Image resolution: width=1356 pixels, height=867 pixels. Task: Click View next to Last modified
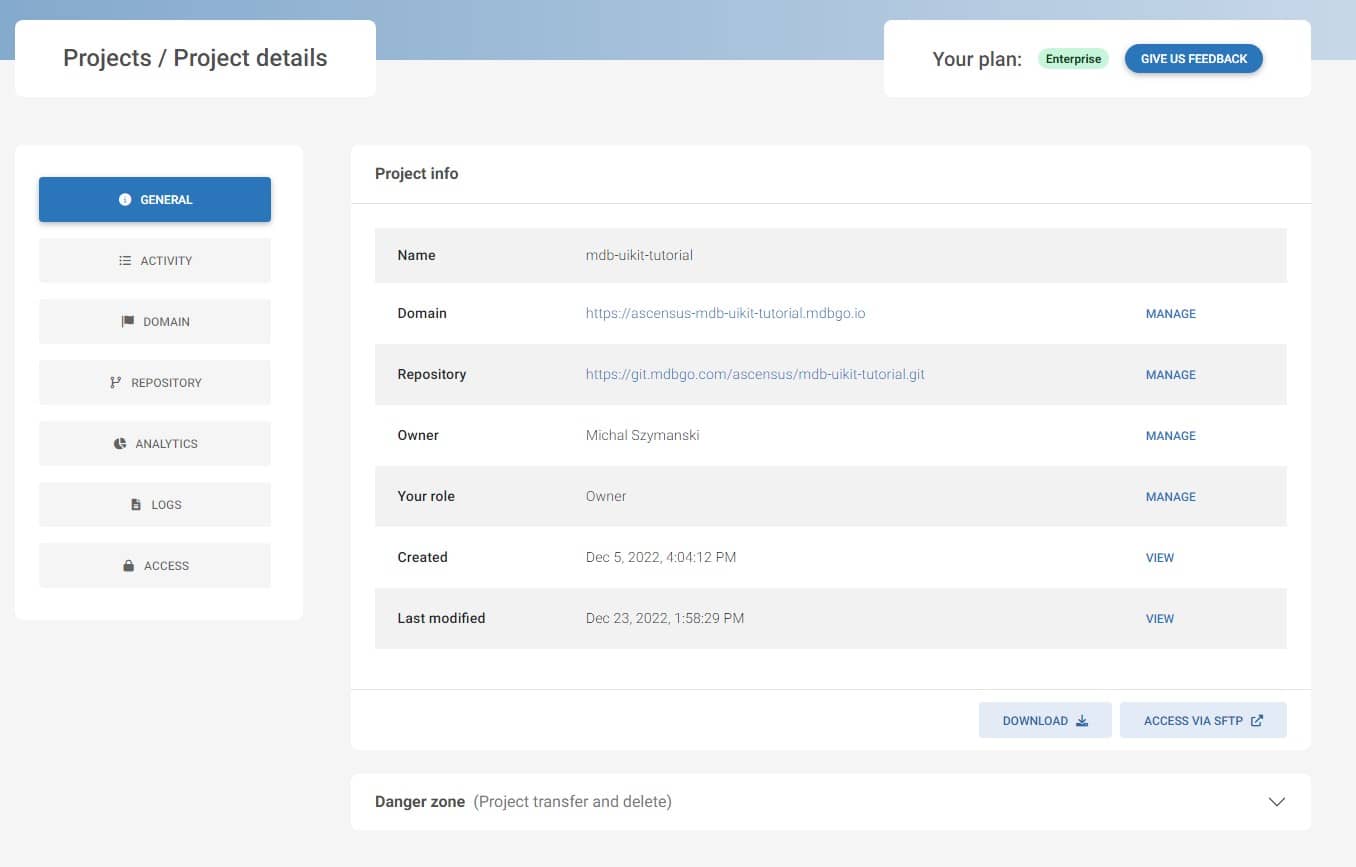coord(1159,619)
